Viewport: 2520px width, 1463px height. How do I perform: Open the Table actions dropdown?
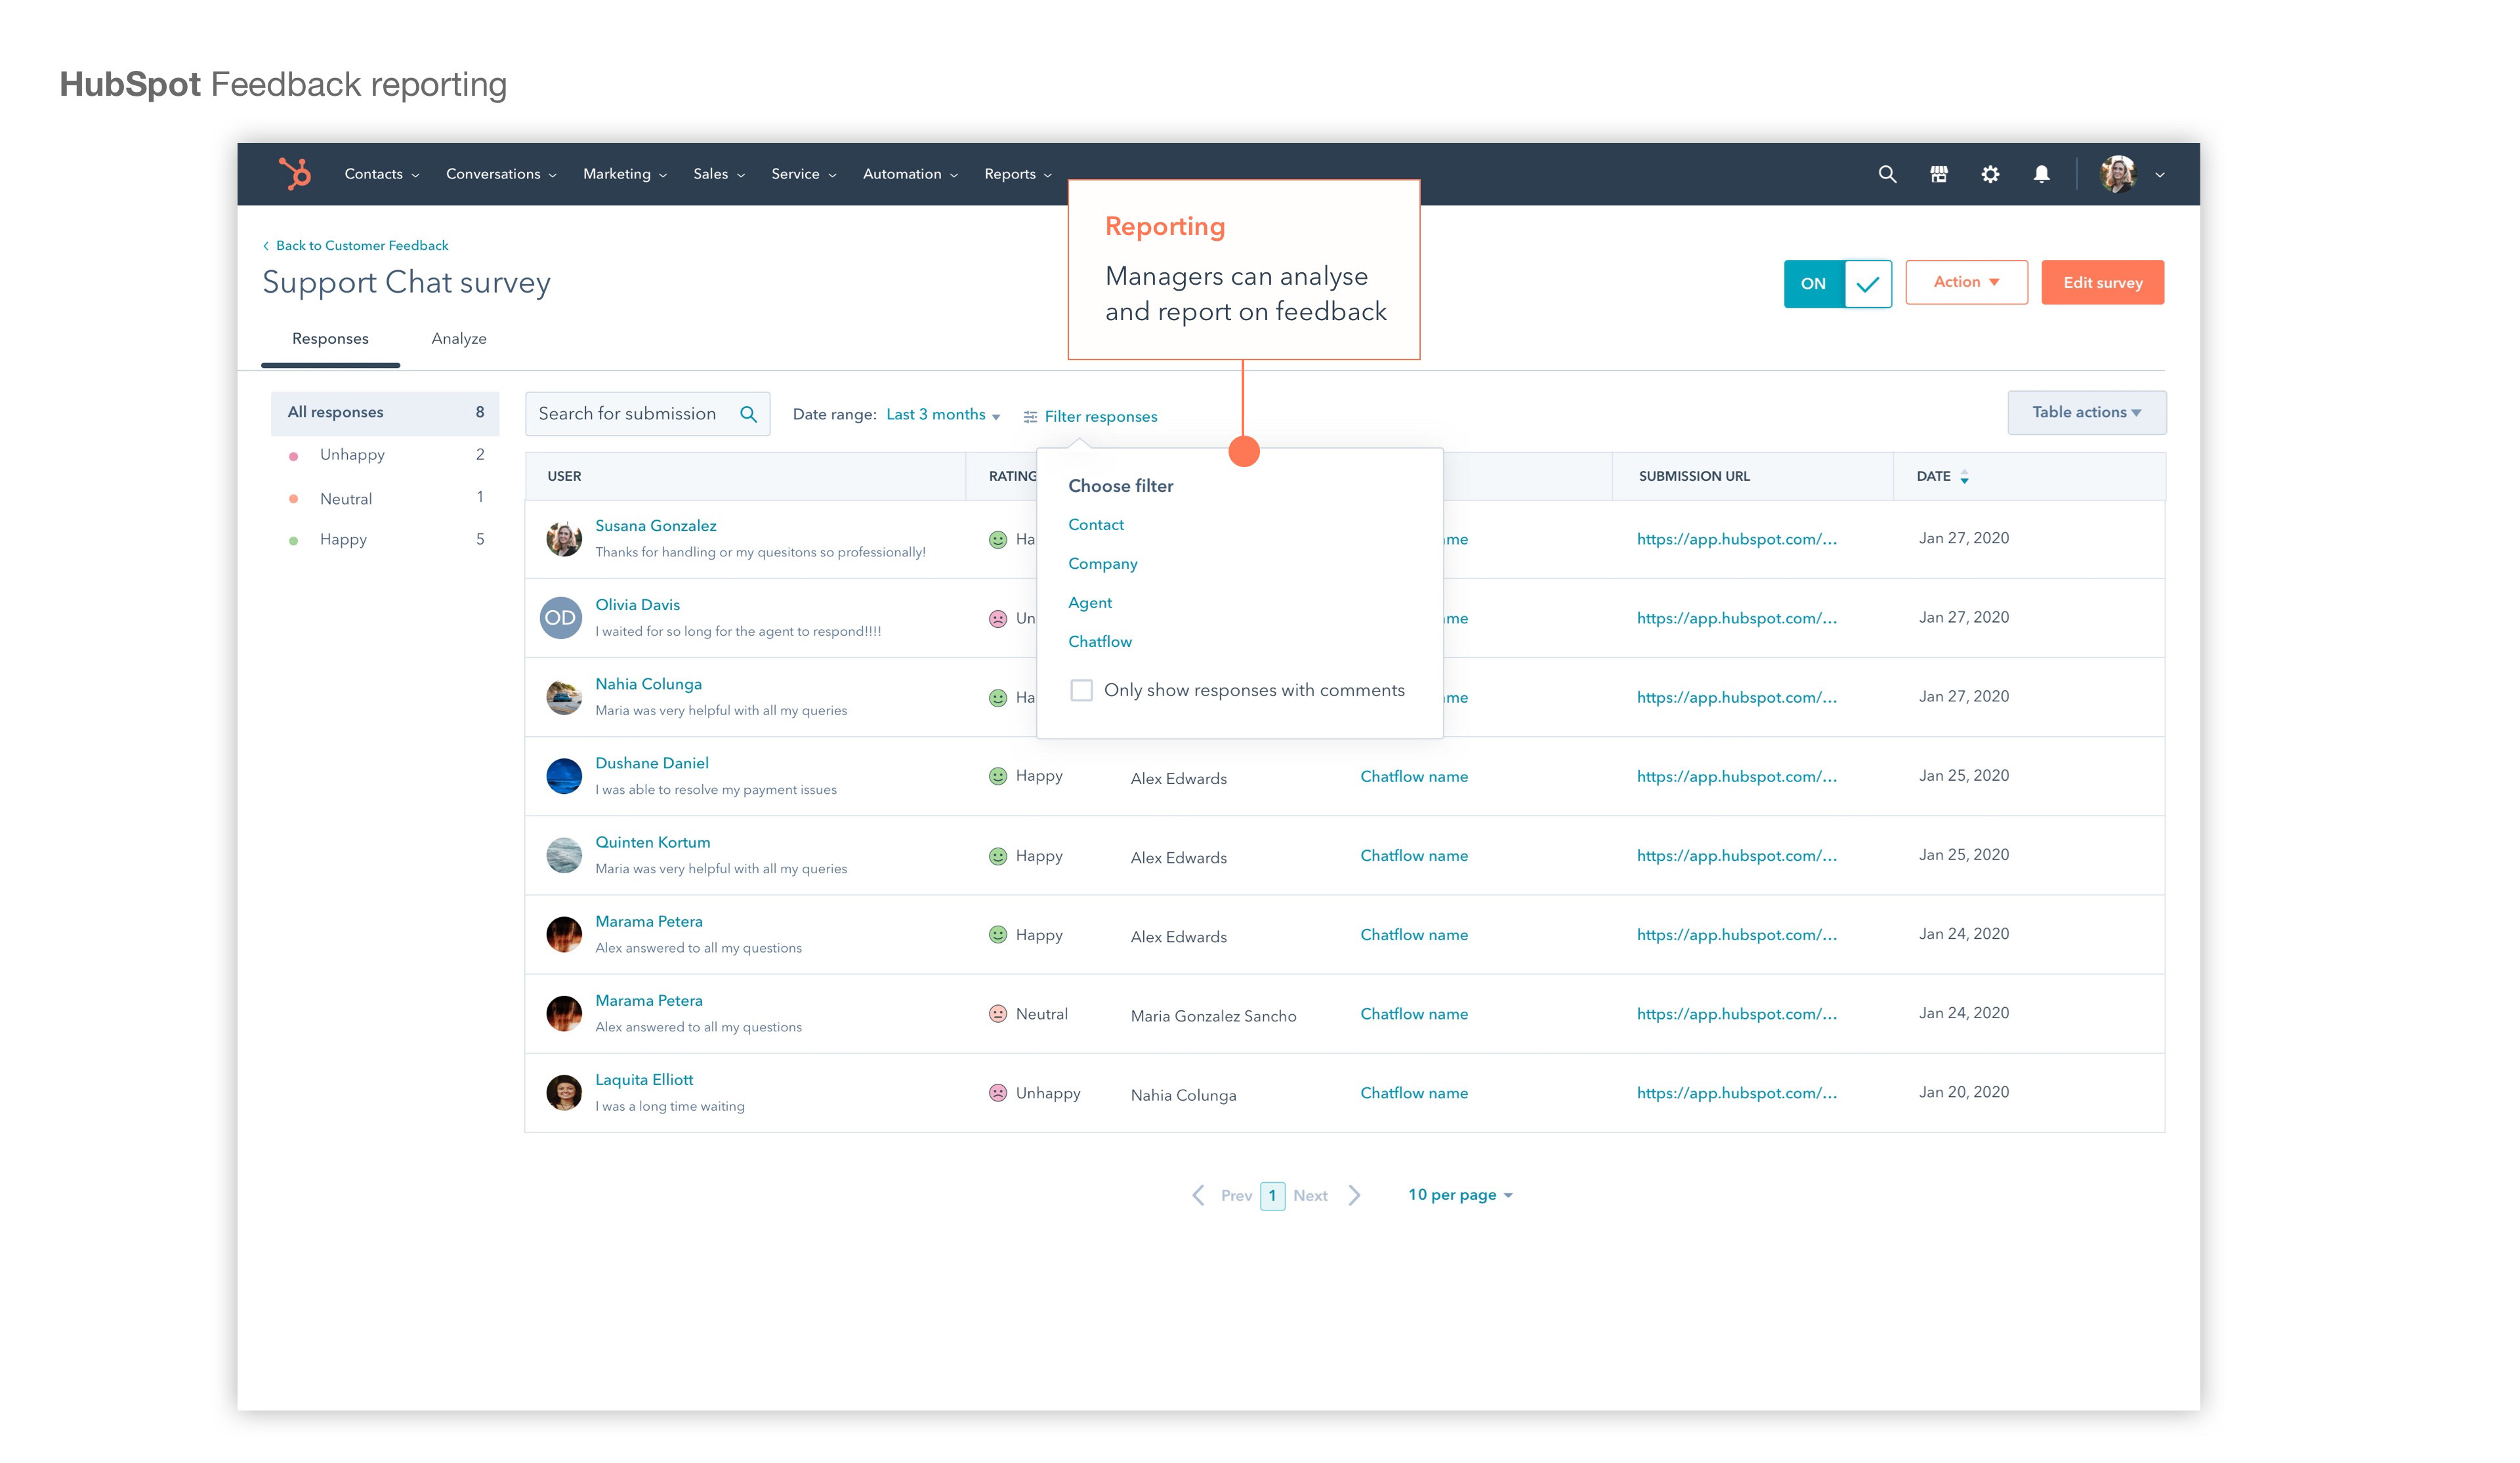point(2086,412)
